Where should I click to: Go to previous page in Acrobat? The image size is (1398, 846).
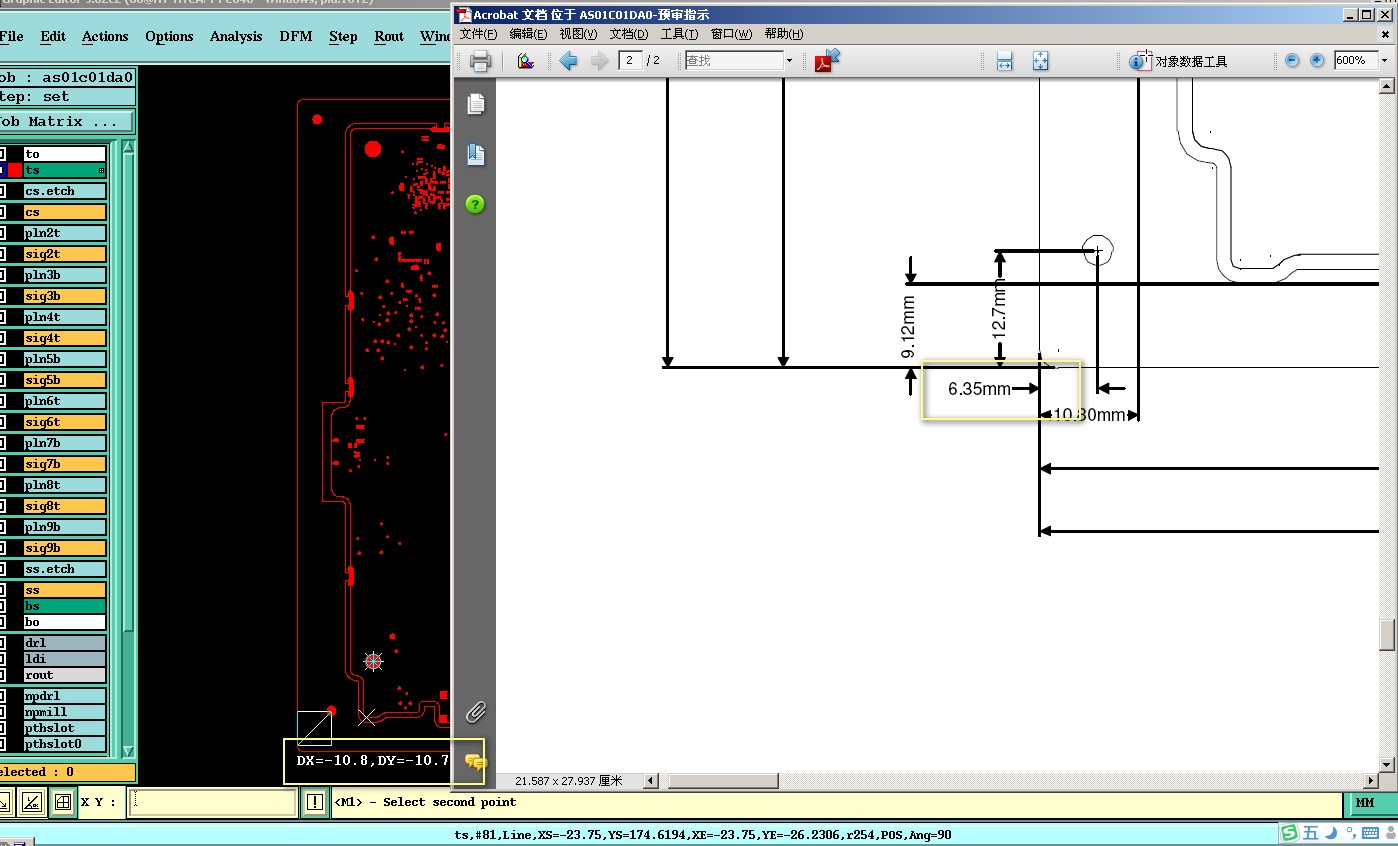(x=568, y=61)
